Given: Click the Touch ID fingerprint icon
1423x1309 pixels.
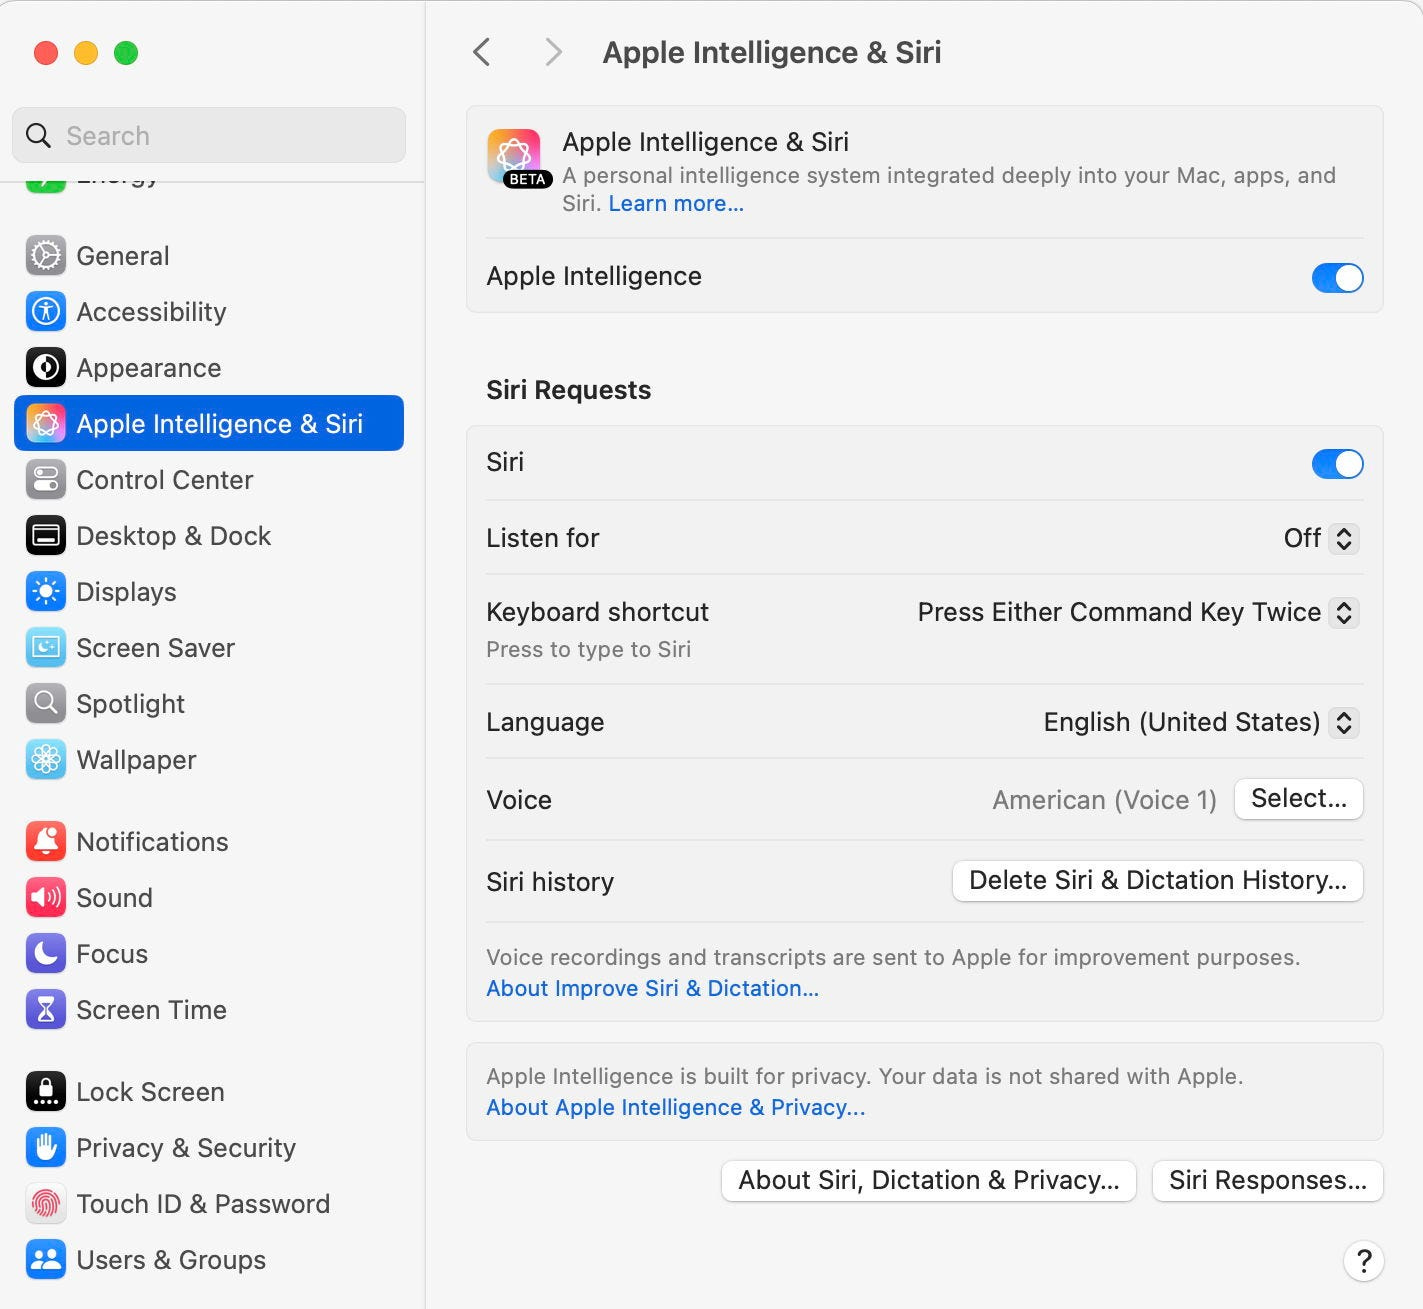Looking at the screenshot, I should (46, 1204).
